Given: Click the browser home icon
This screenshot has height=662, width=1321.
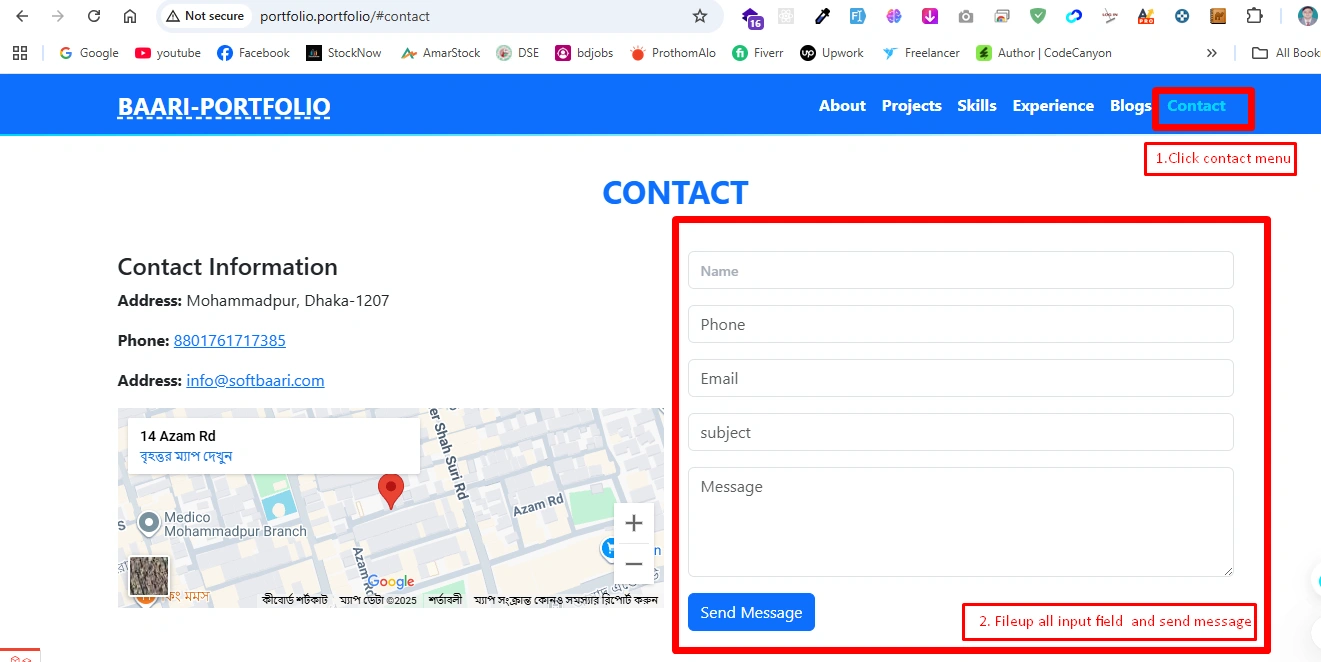Looking at the screenshot, I should pyautogui.click(x=130, y=16).
